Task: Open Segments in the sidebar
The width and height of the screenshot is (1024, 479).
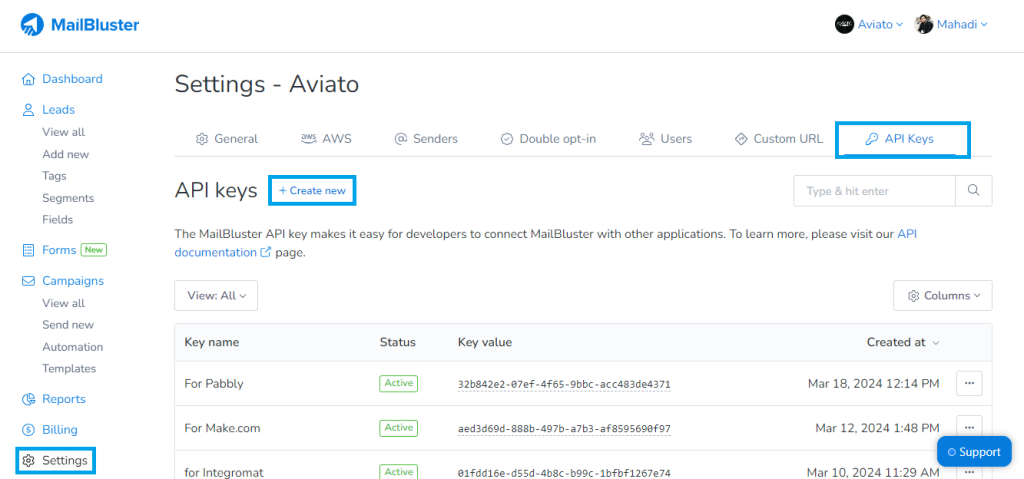Action: click(68, 198)
